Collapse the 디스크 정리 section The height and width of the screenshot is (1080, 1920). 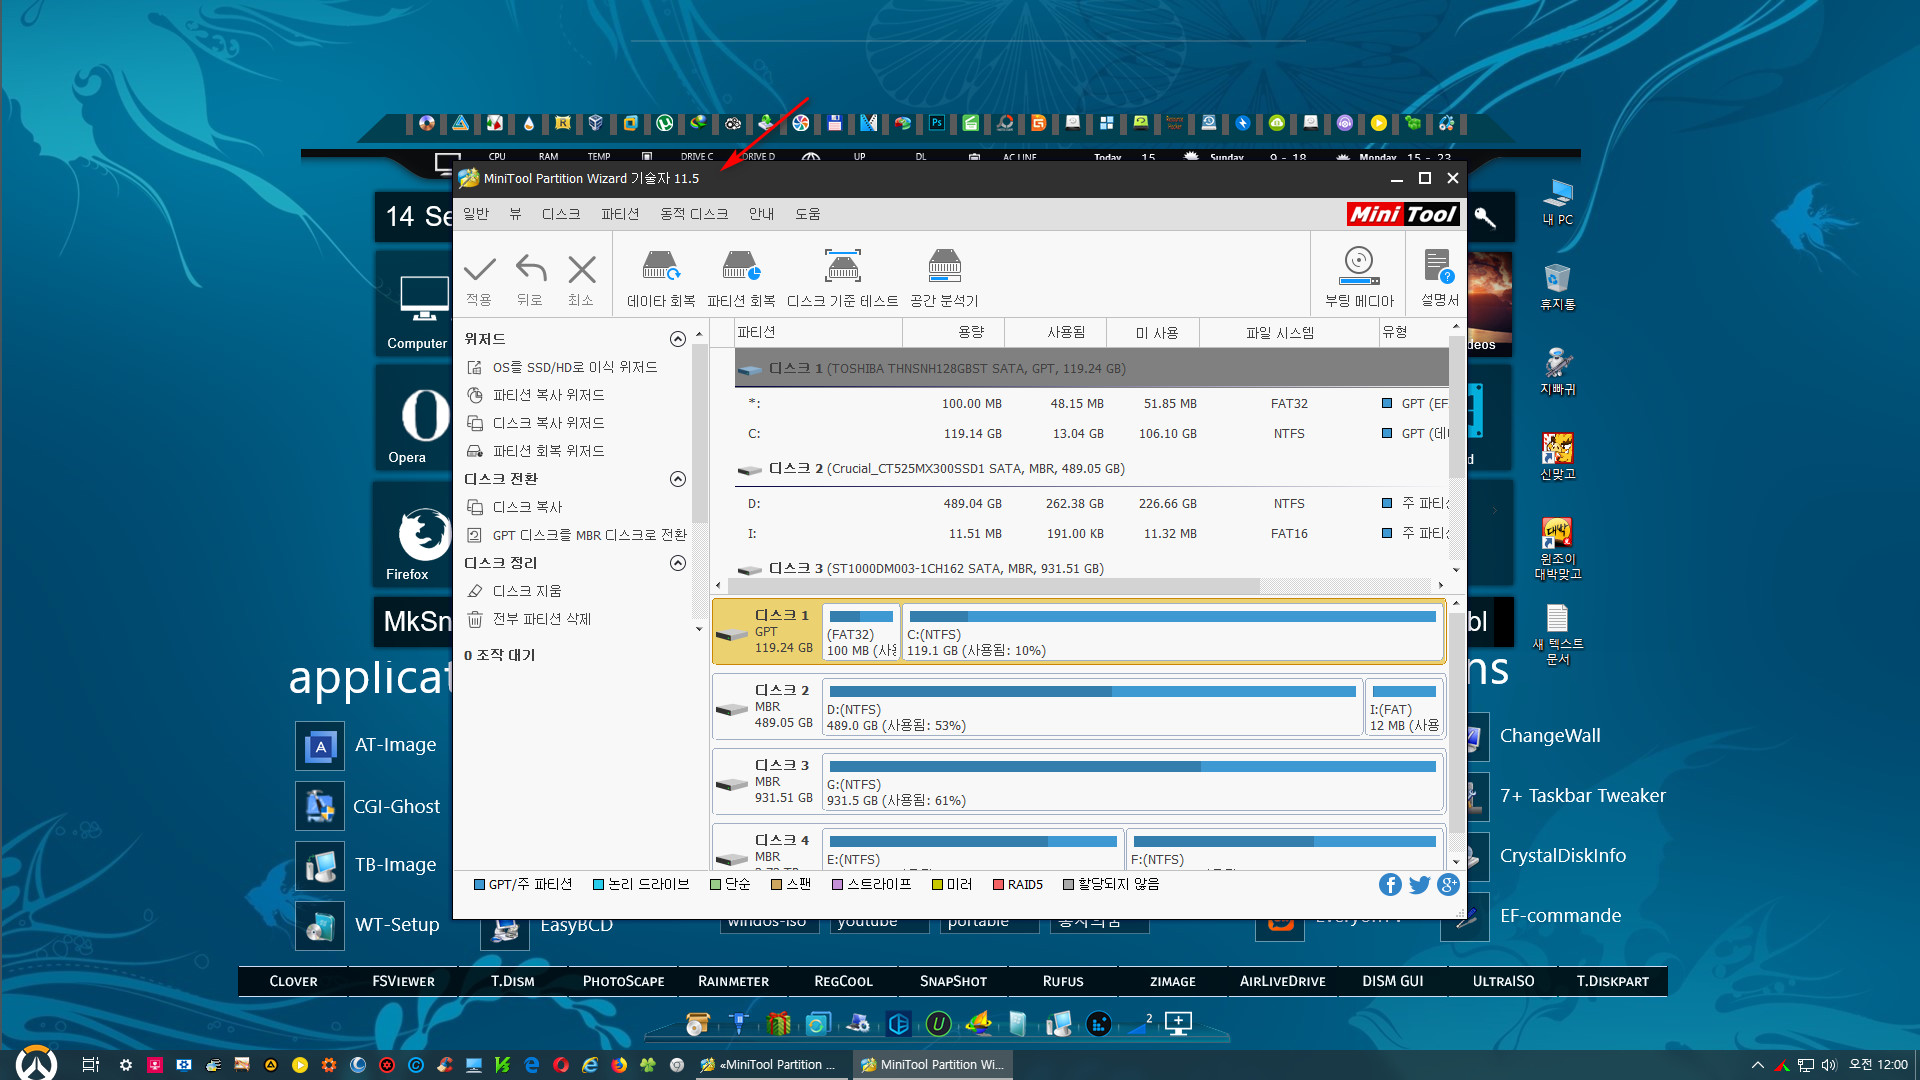coord(677,563)
